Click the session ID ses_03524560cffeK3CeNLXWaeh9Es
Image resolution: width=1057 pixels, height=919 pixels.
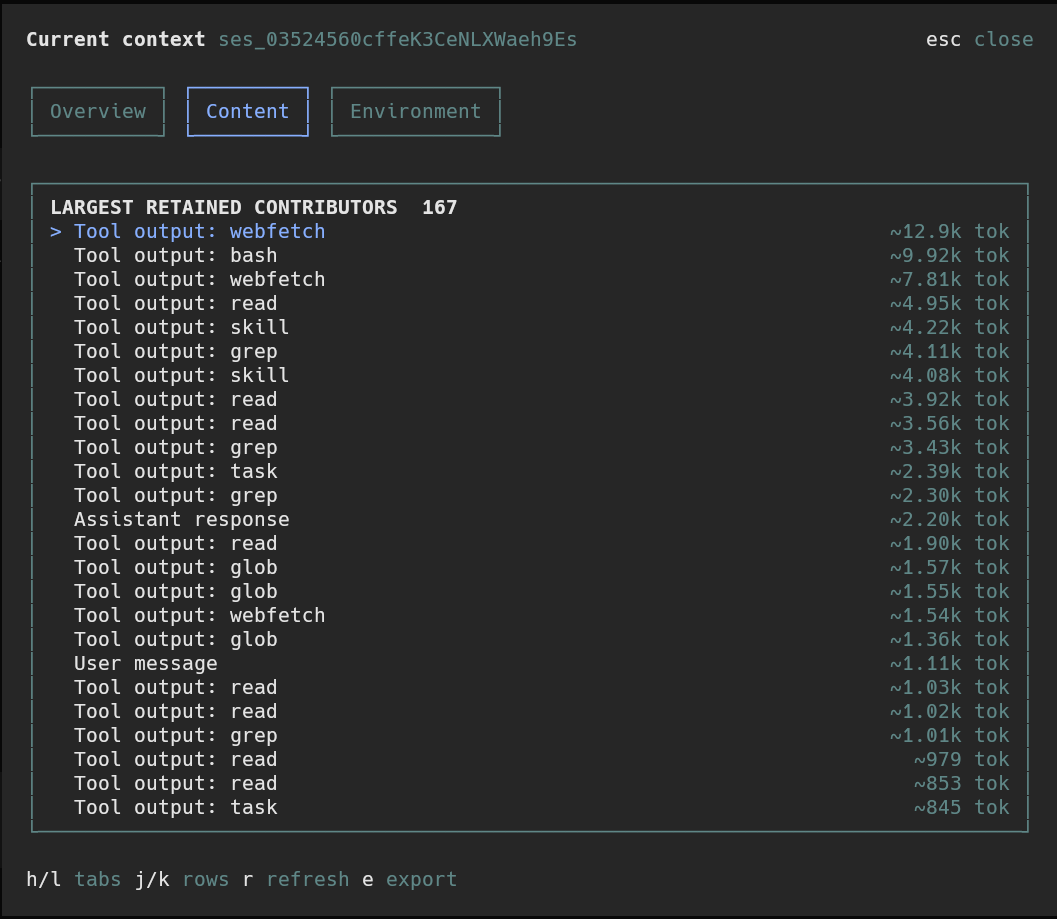coord(398,40)
